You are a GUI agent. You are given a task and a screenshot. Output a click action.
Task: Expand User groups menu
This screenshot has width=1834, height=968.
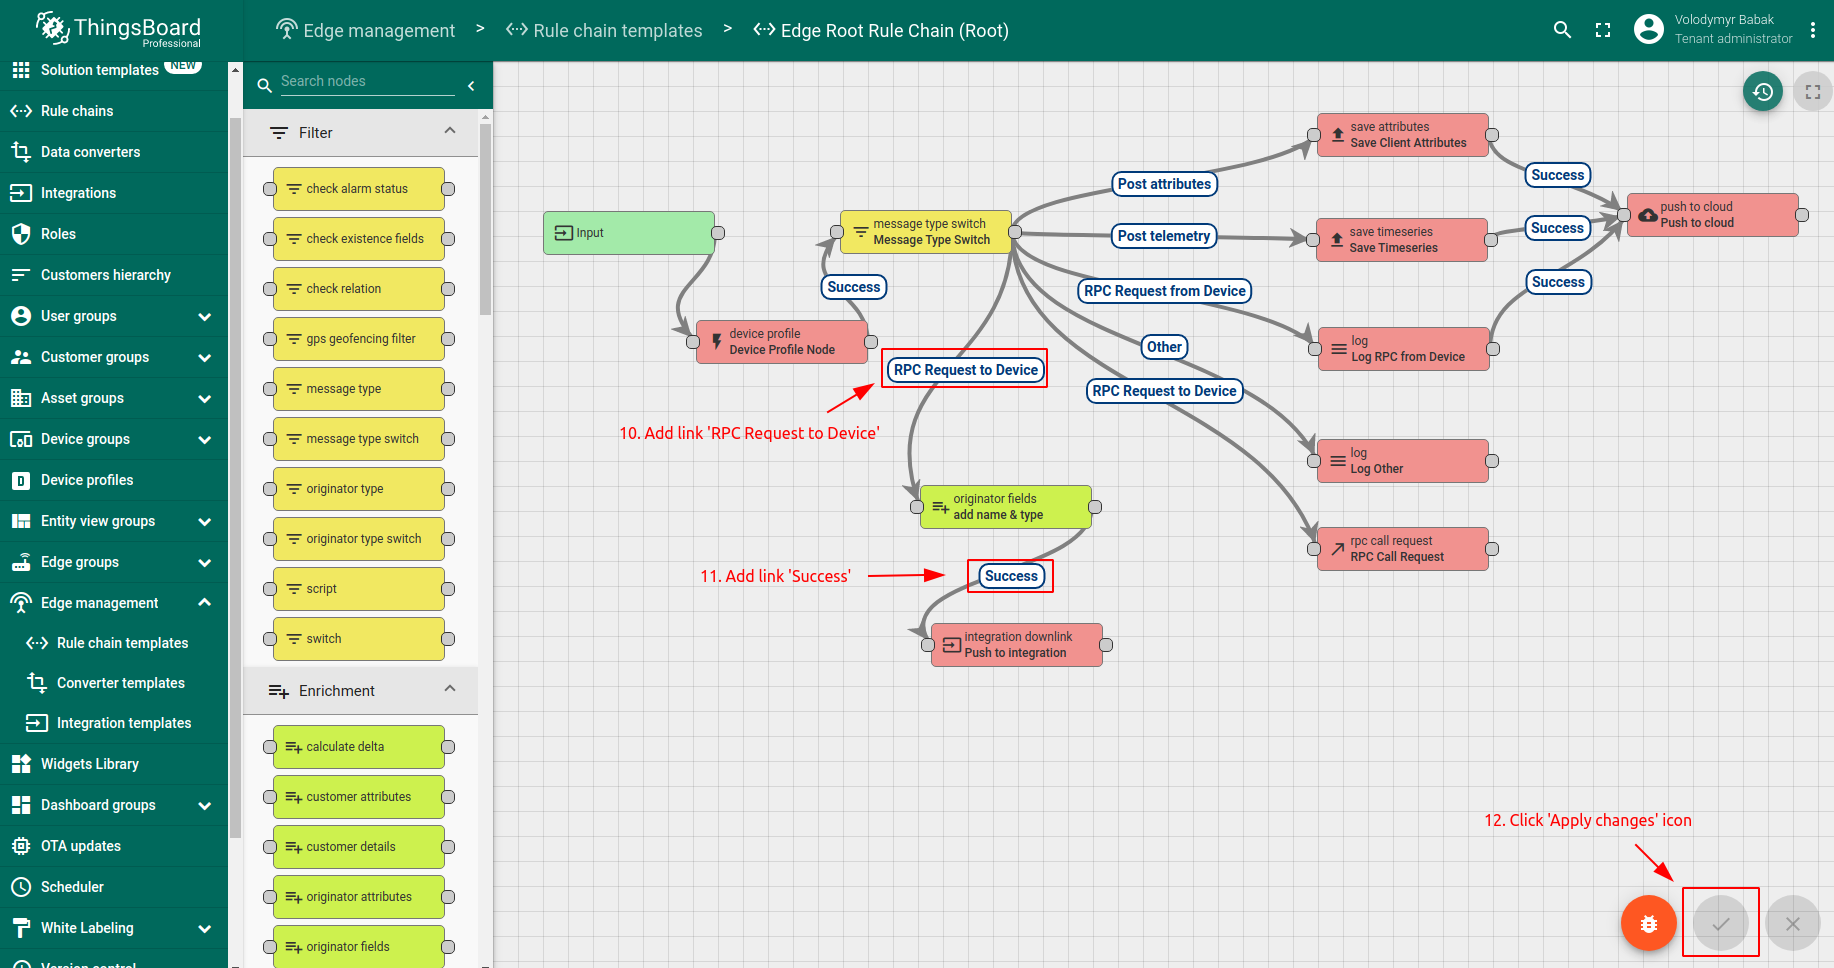[x=114, y=316]
